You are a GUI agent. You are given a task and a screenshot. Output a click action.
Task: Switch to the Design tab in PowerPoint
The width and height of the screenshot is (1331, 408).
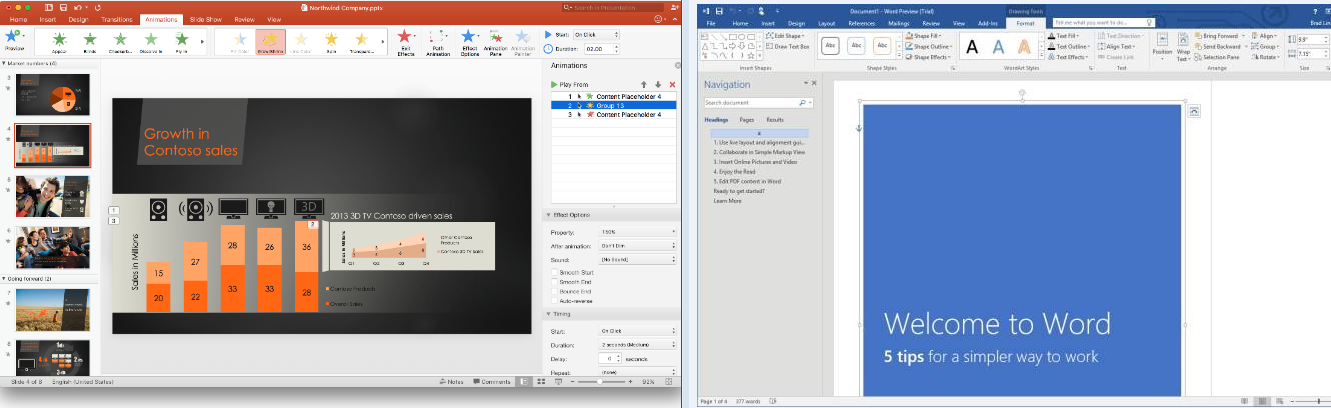(79, 19)
